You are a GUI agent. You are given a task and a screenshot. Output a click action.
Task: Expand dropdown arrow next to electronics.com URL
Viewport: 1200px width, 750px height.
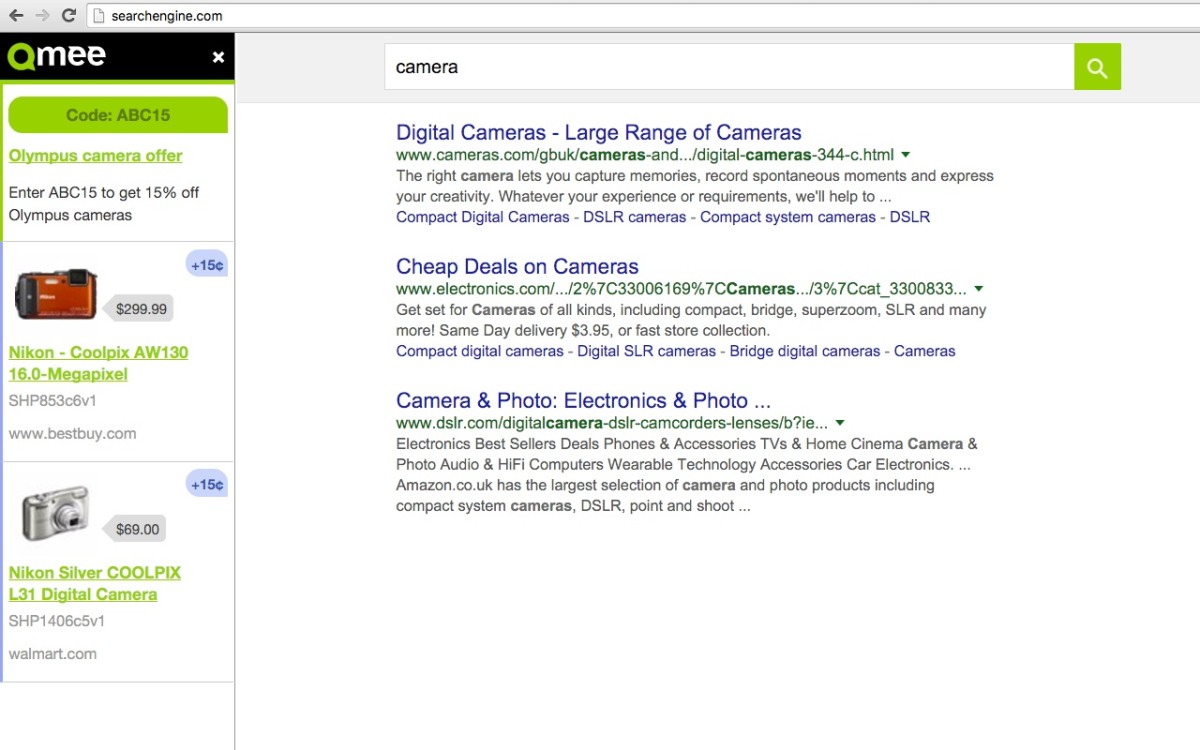[978, 289]
